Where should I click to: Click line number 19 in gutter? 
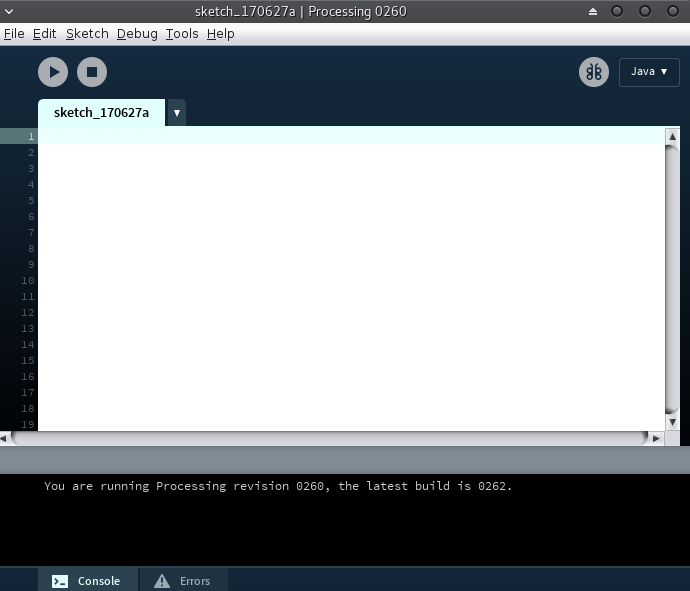click(28, 424)
